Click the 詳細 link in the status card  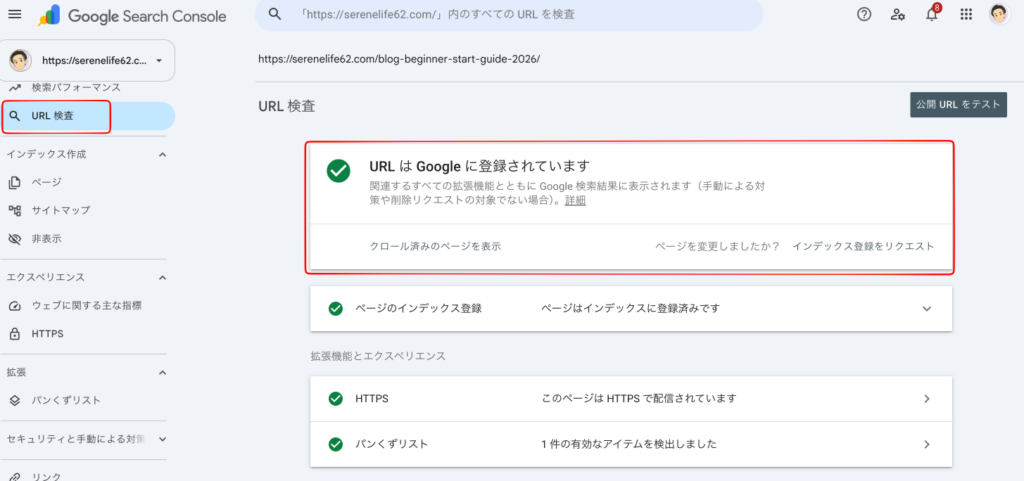575,201
